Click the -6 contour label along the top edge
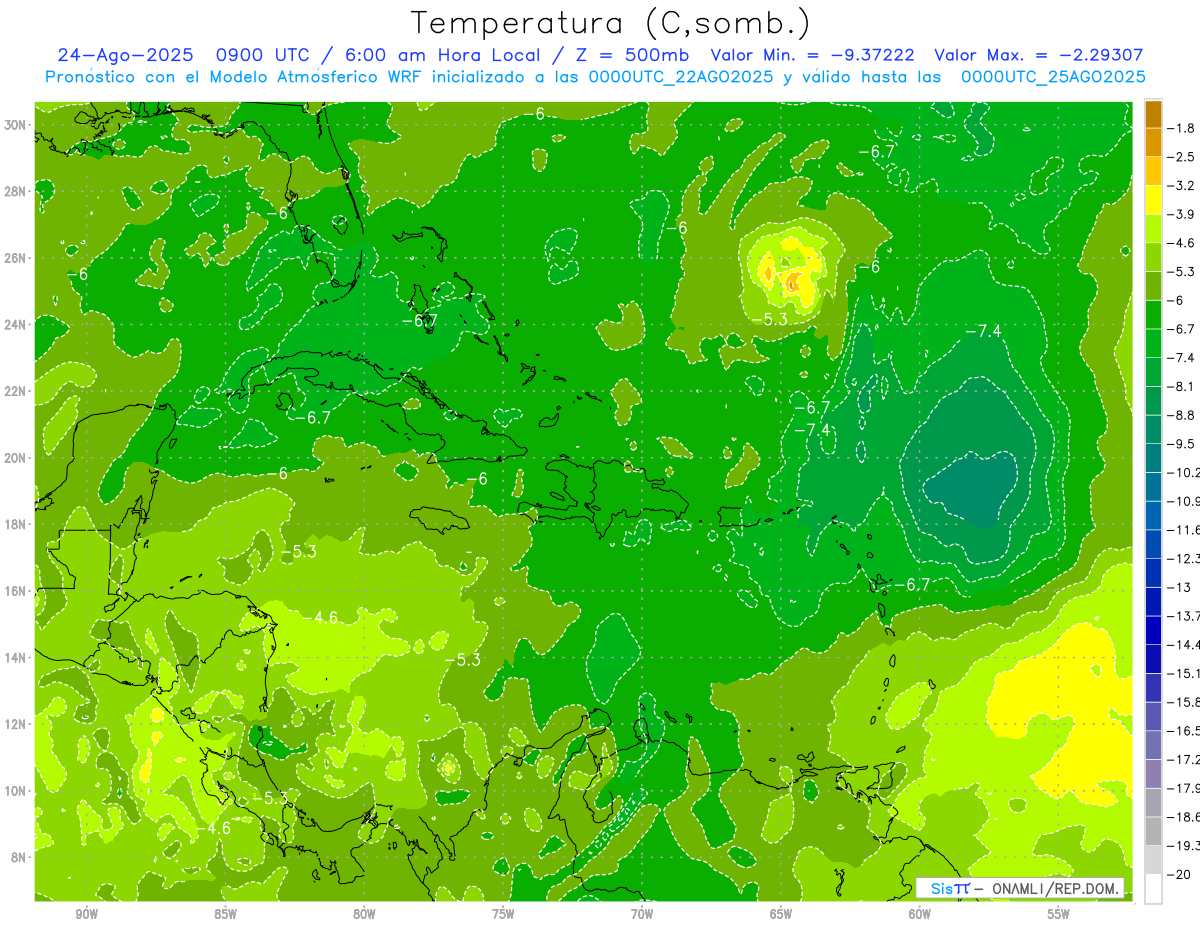The width and height of the screenshot is (1200, 927). pyautogui.click(x=536, y=114)
